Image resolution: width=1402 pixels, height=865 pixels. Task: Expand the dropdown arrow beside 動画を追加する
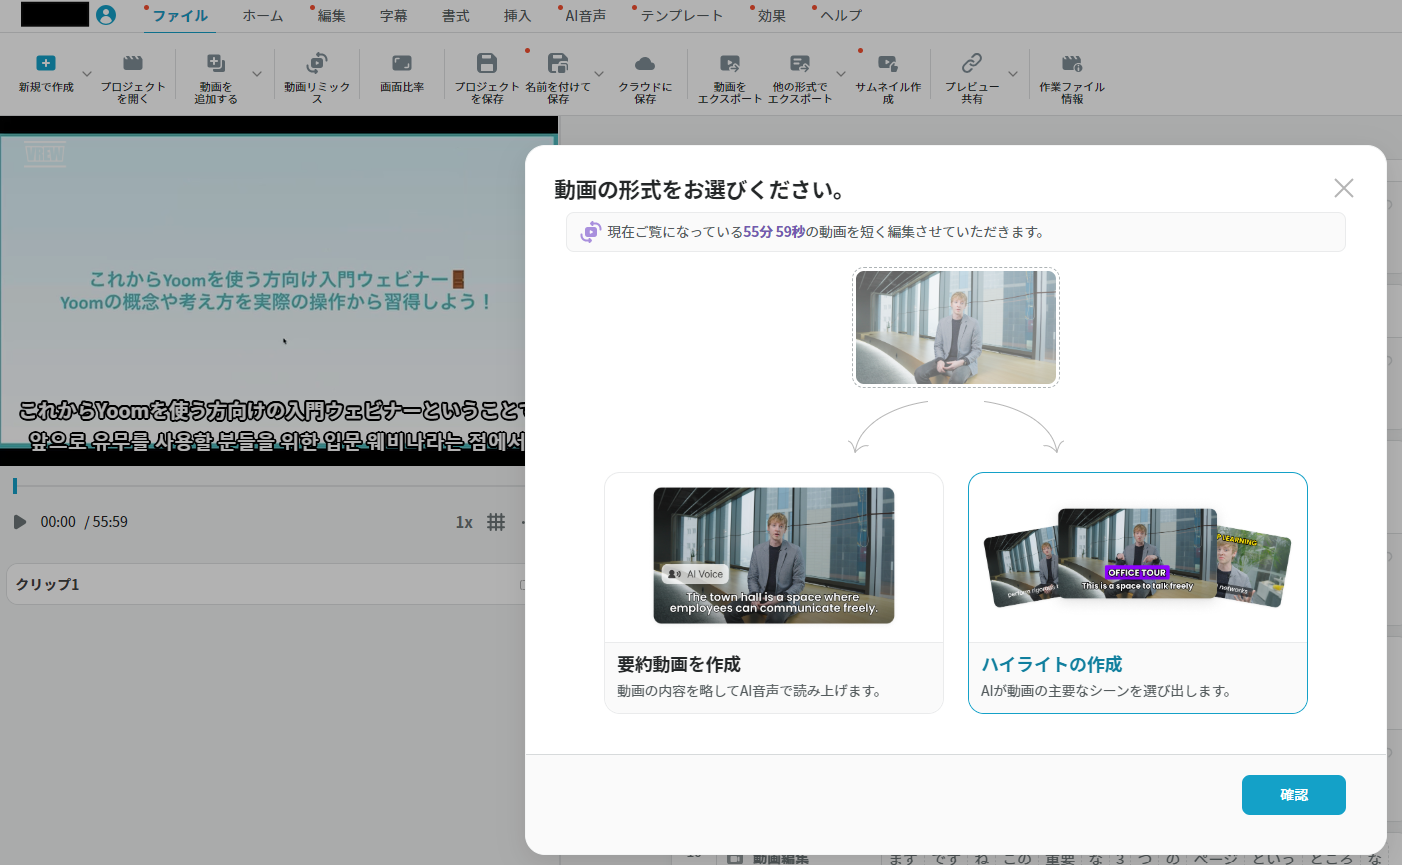pyautogui.click(x=257, y=74)
